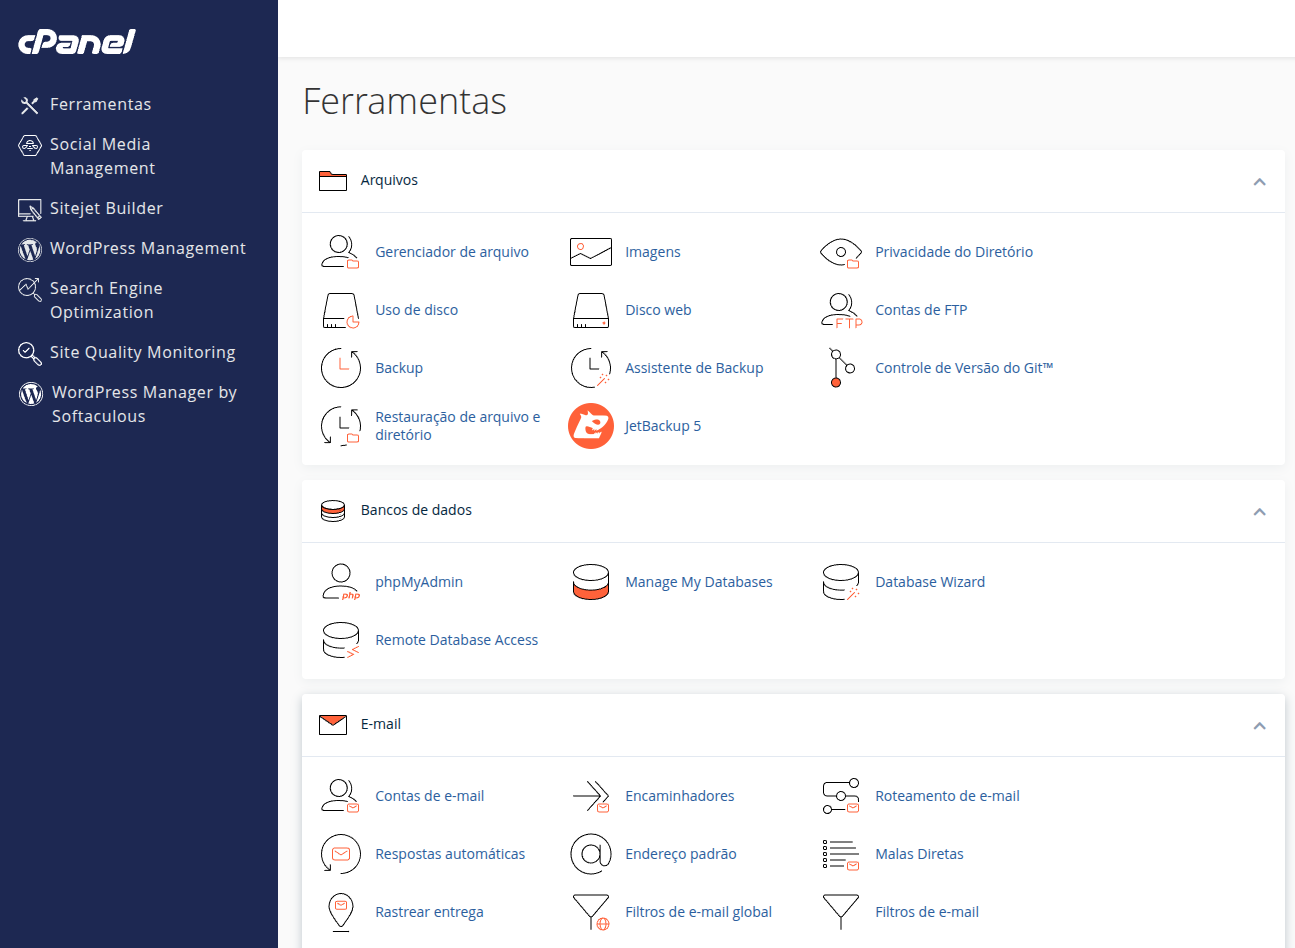Click the Privacidade do Diretório eye icon
The width and height of the screenshot is (1295, 948).
[840, 252]
